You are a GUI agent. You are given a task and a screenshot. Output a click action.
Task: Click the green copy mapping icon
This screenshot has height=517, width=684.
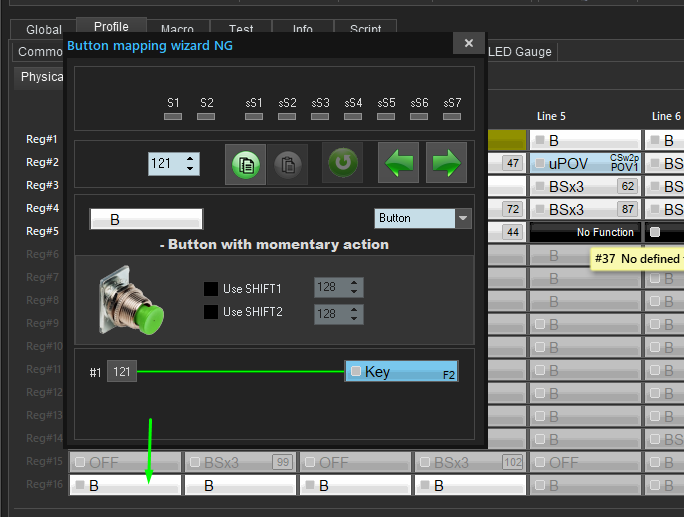(244, 163)
